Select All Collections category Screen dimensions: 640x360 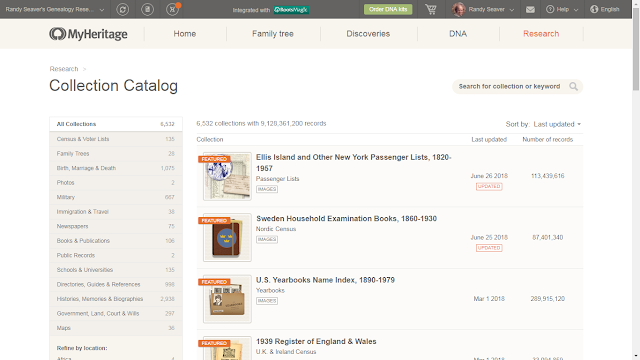tap(116, 124)
